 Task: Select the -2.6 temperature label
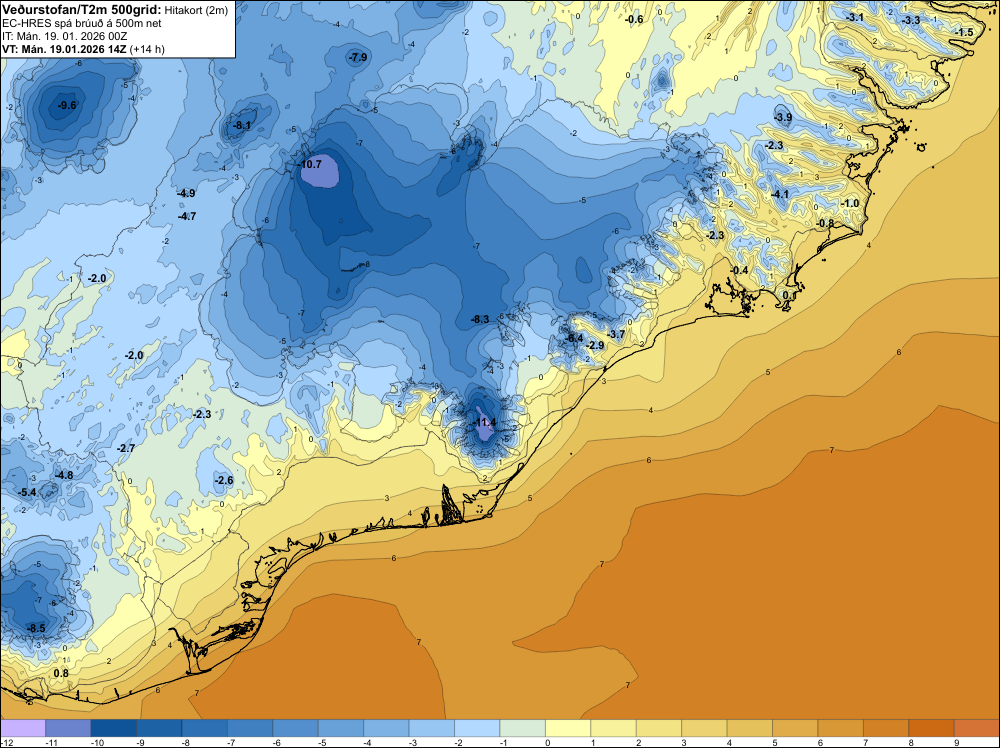[x=223, y=480]
